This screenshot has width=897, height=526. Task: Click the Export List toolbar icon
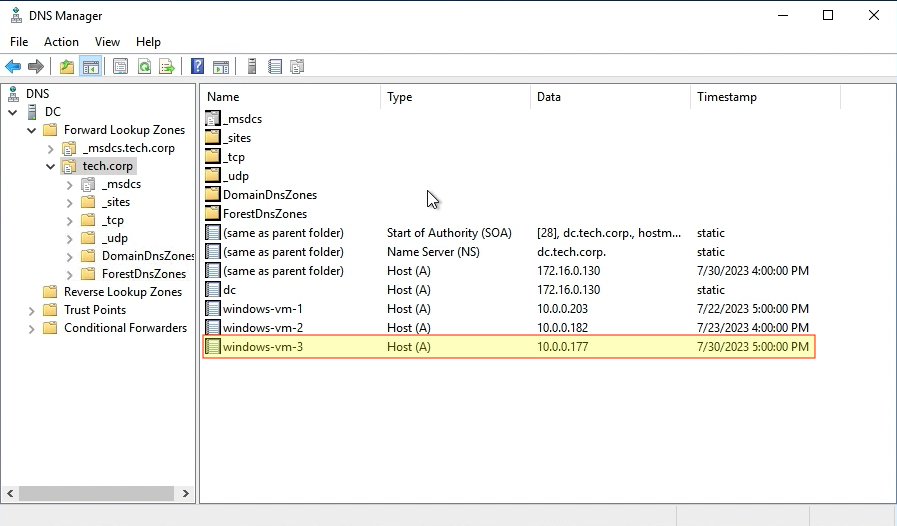167,67
